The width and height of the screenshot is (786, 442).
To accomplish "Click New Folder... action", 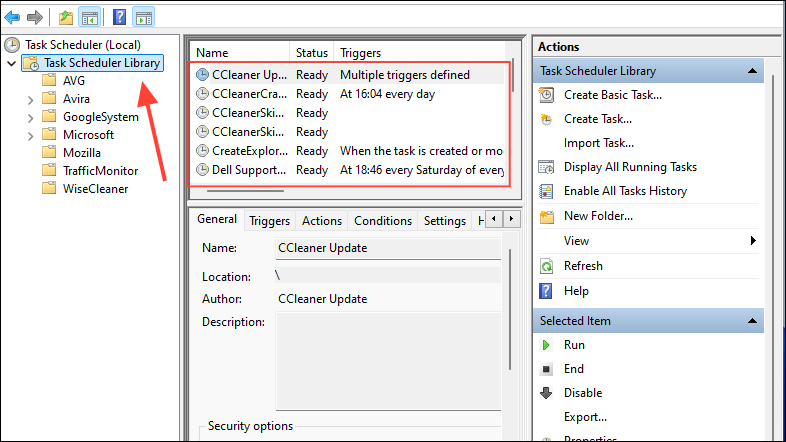I will pos(598,216).
